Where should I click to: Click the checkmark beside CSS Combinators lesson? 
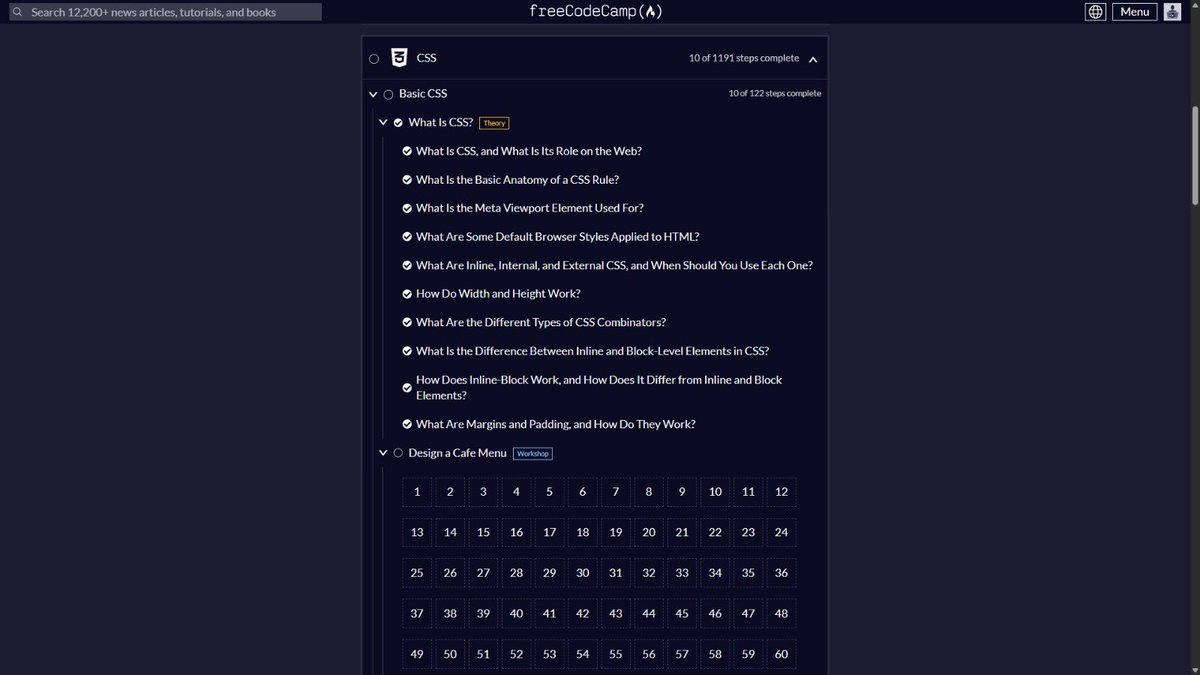(407, 321)
